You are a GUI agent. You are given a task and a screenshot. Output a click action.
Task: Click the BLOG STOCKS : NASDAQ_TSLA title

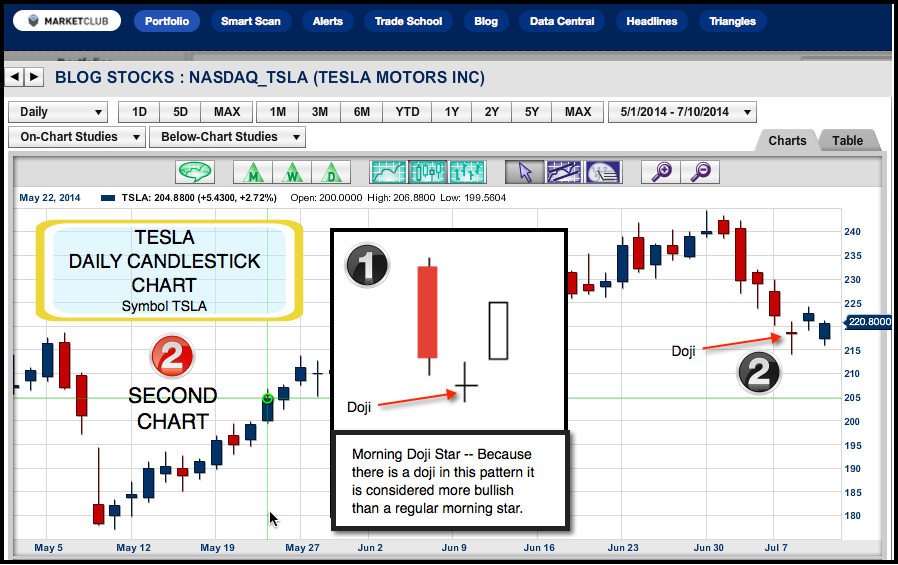click(x=270, y=77)
